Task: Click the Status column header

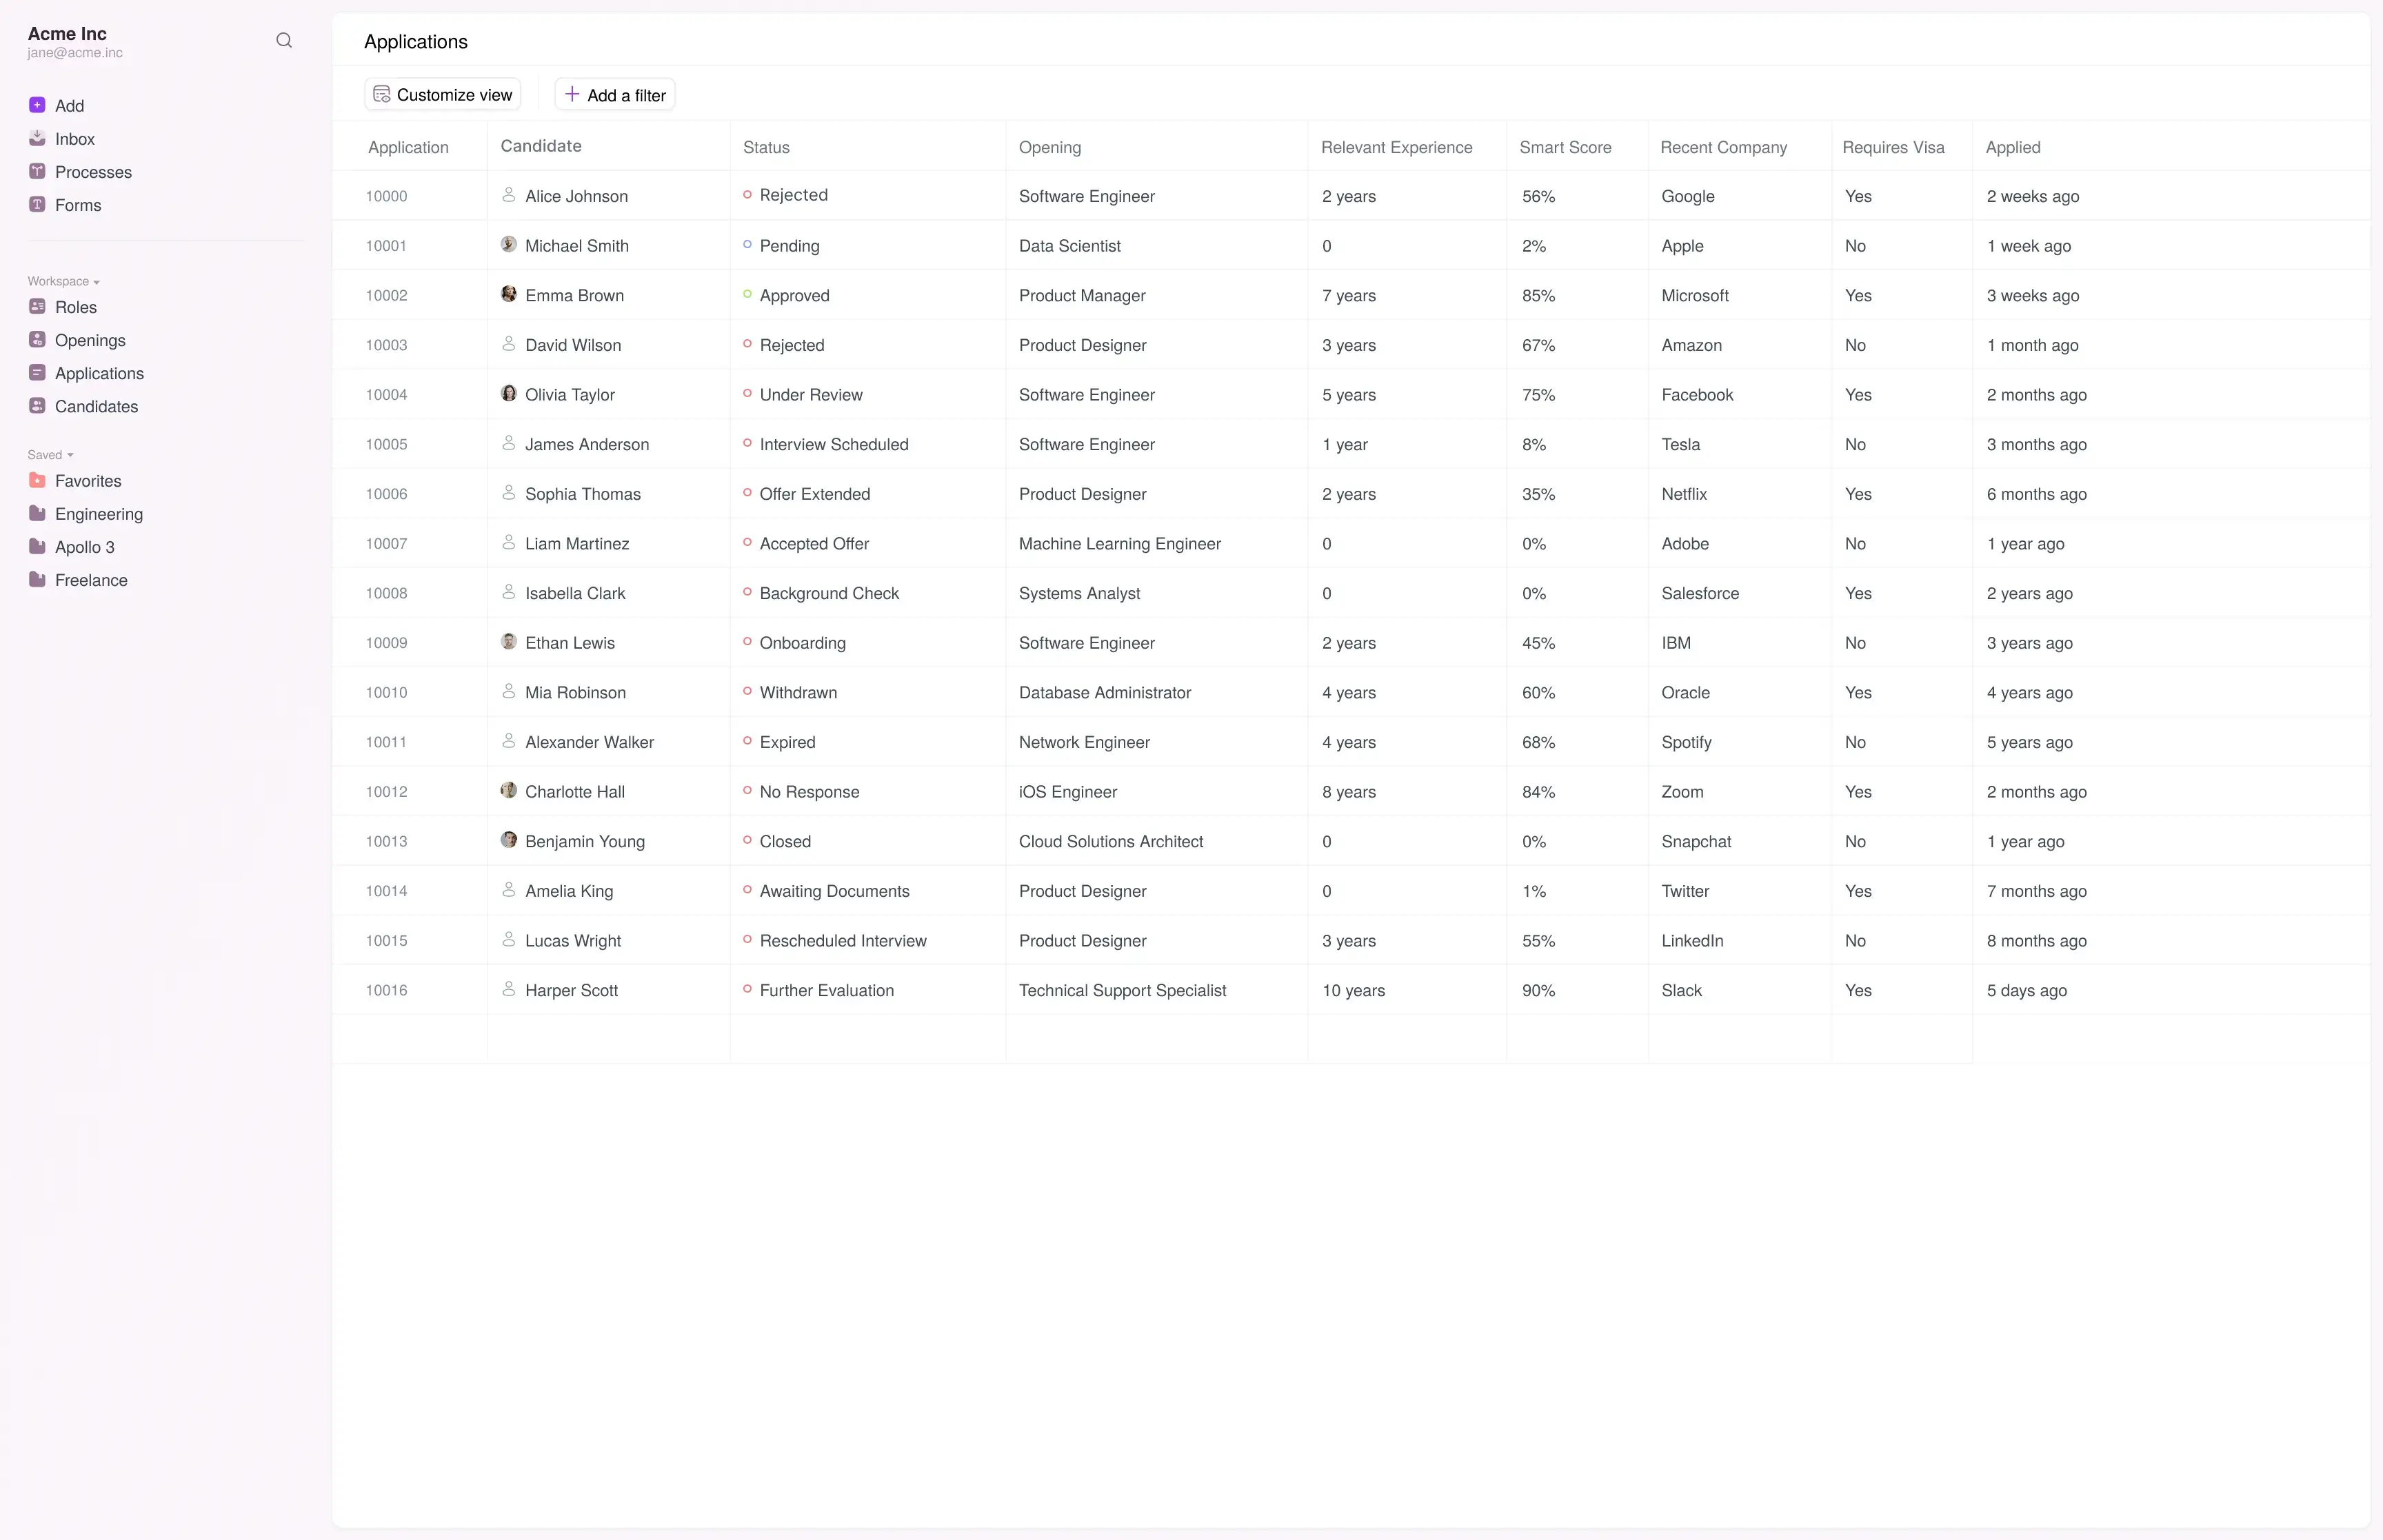Action: click(766, 147)
